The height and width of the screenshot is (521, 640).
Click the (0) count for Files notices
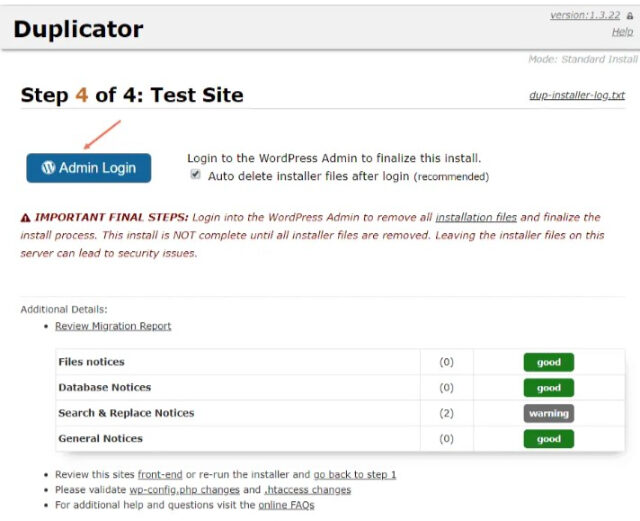447,362
